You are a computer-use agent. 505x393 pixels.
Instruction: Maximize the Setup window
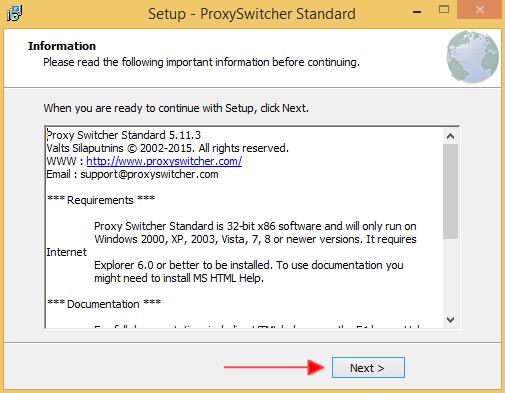444,10
